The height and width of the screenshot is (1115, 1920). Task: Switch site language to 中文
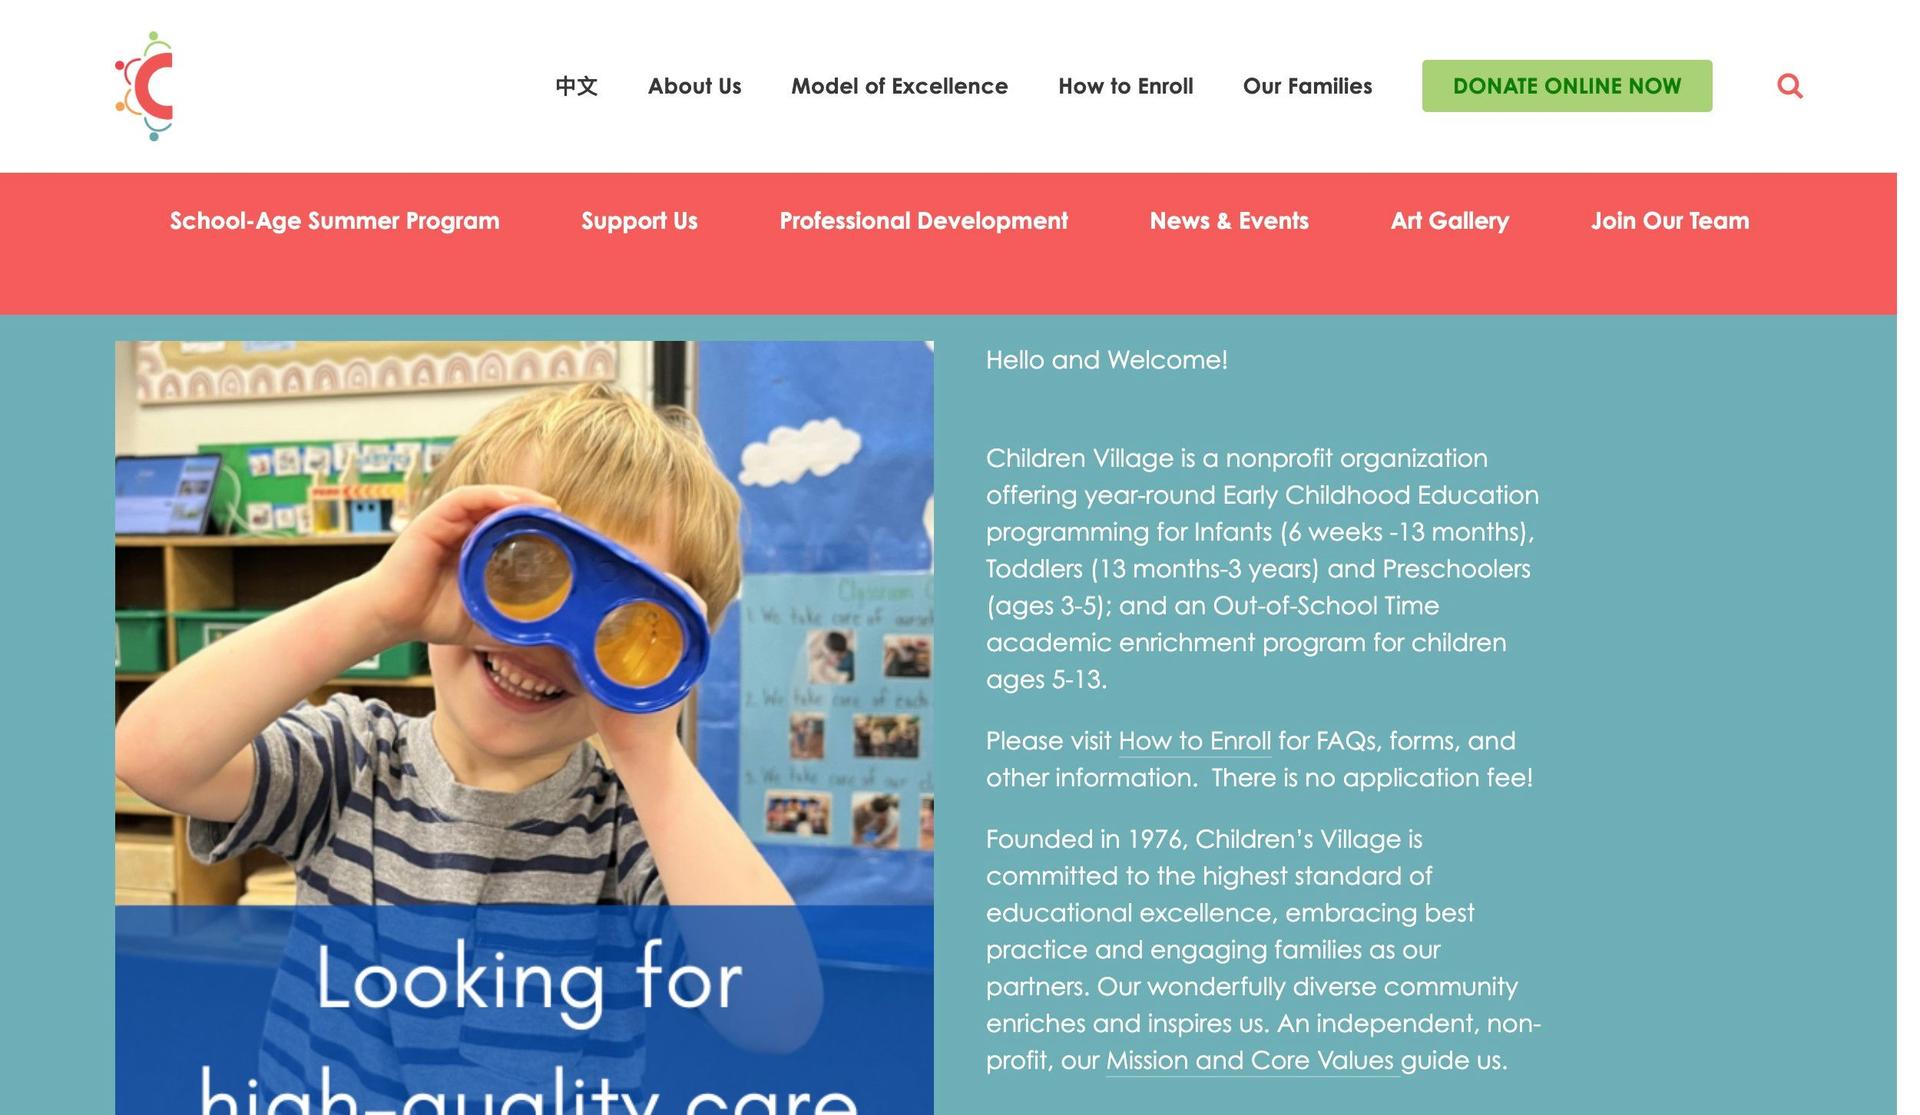point(576,86)
